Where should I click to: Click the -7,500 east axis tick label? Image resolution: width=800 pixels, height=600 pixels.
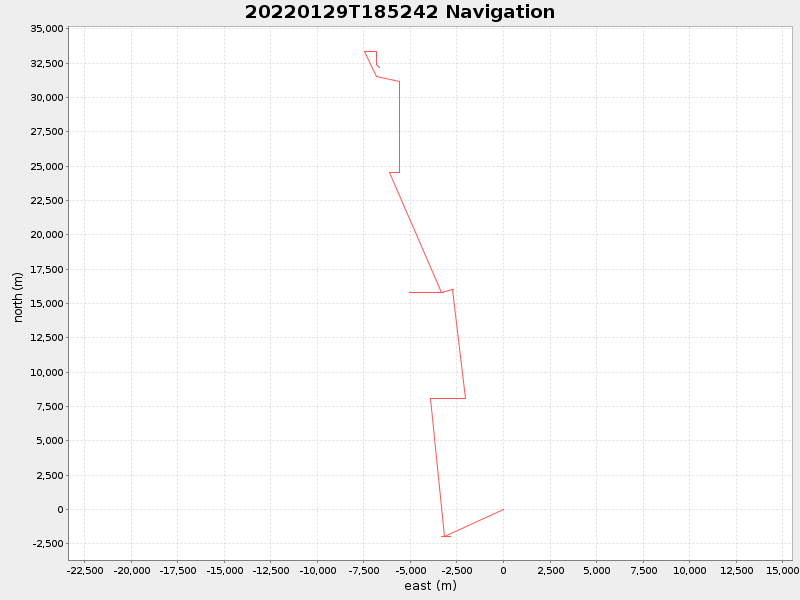click(364, 570)
